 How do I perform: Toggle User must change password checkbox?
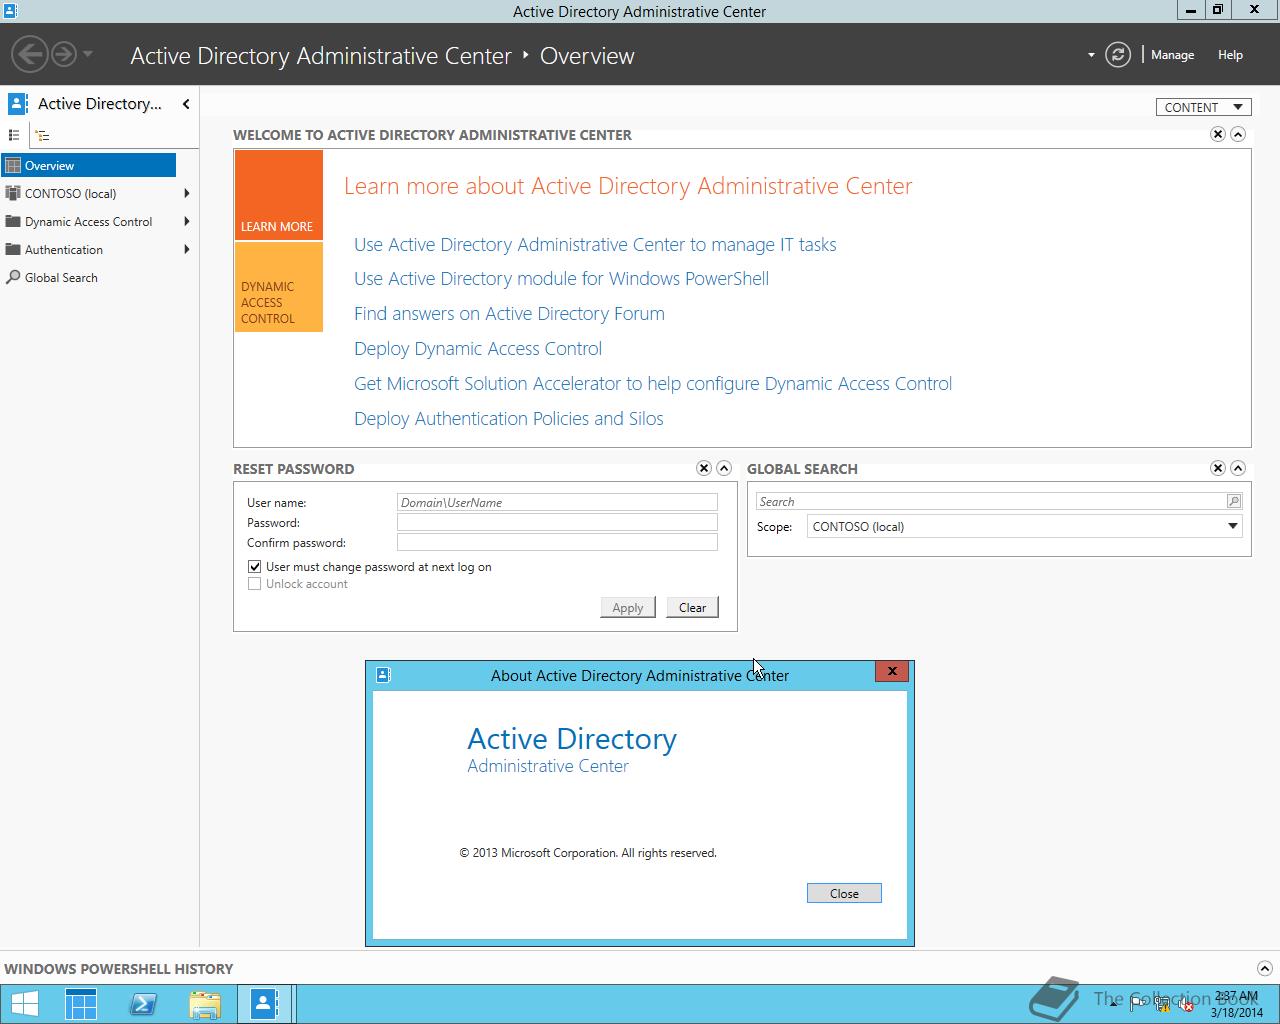point(254,566)
